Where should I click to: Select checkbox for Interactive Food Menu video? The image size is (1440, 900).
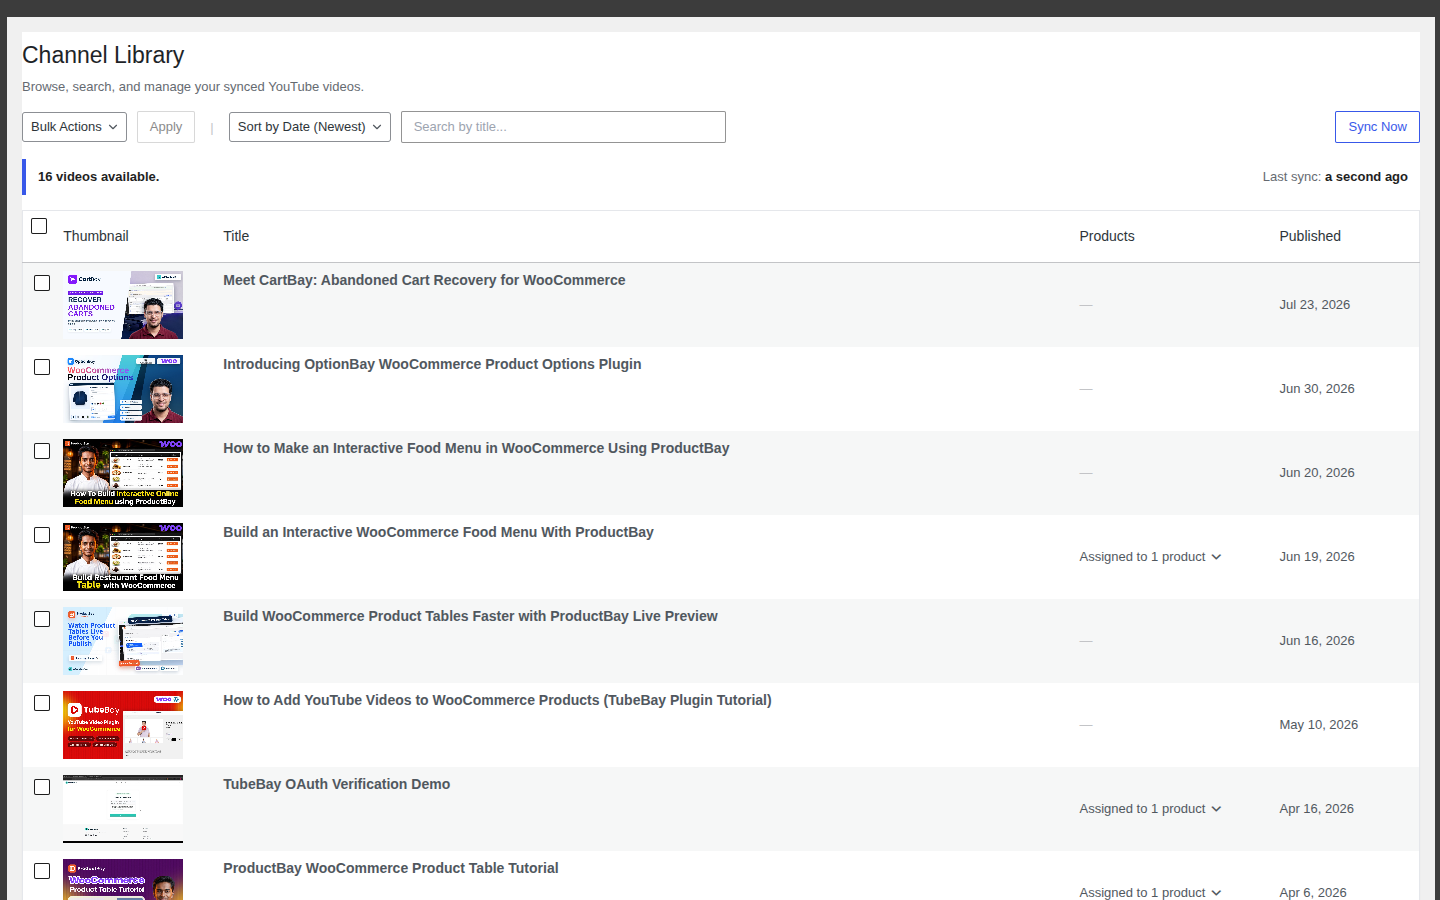click(42, 451)
